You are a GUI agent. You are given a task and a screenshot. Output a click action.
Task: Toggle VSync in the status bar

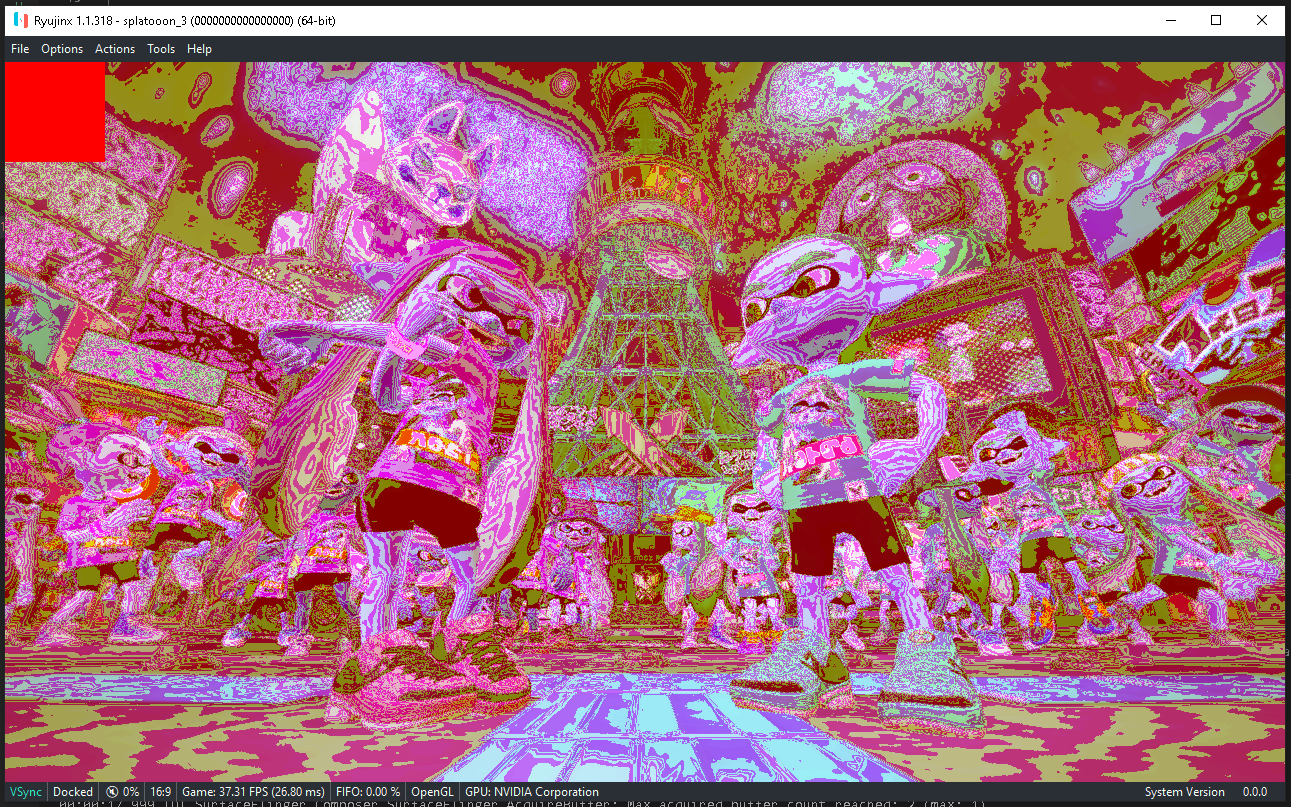(x=26, y=792)
